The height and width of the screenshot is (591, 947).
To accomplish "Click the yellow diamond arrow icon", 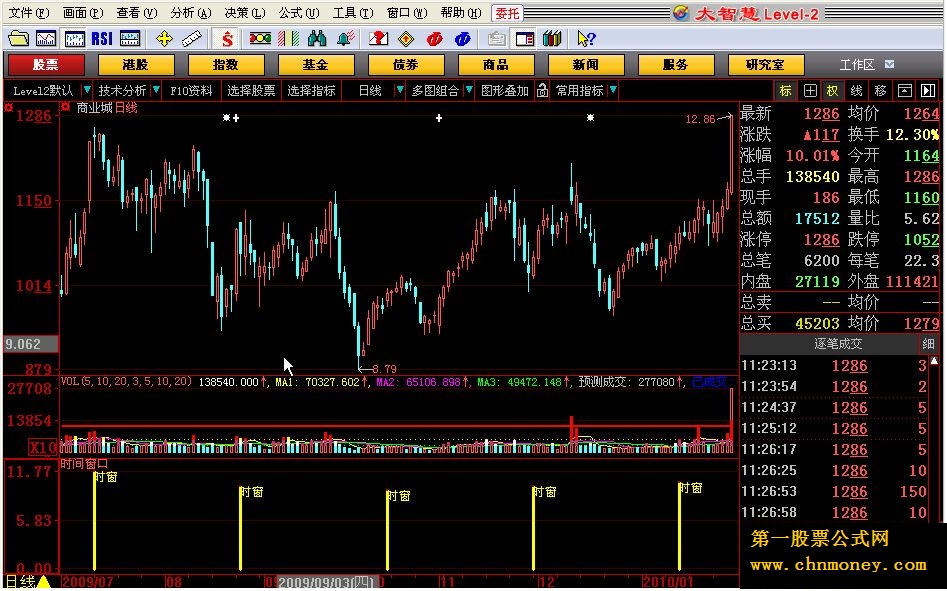I will tap(406, 39).
